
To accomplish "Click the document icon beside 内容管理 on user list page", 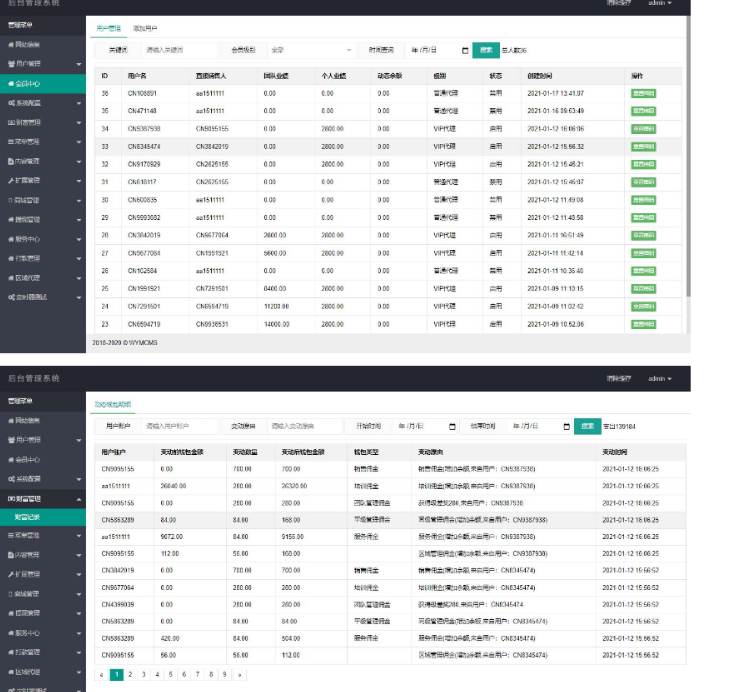I will 10,161.
